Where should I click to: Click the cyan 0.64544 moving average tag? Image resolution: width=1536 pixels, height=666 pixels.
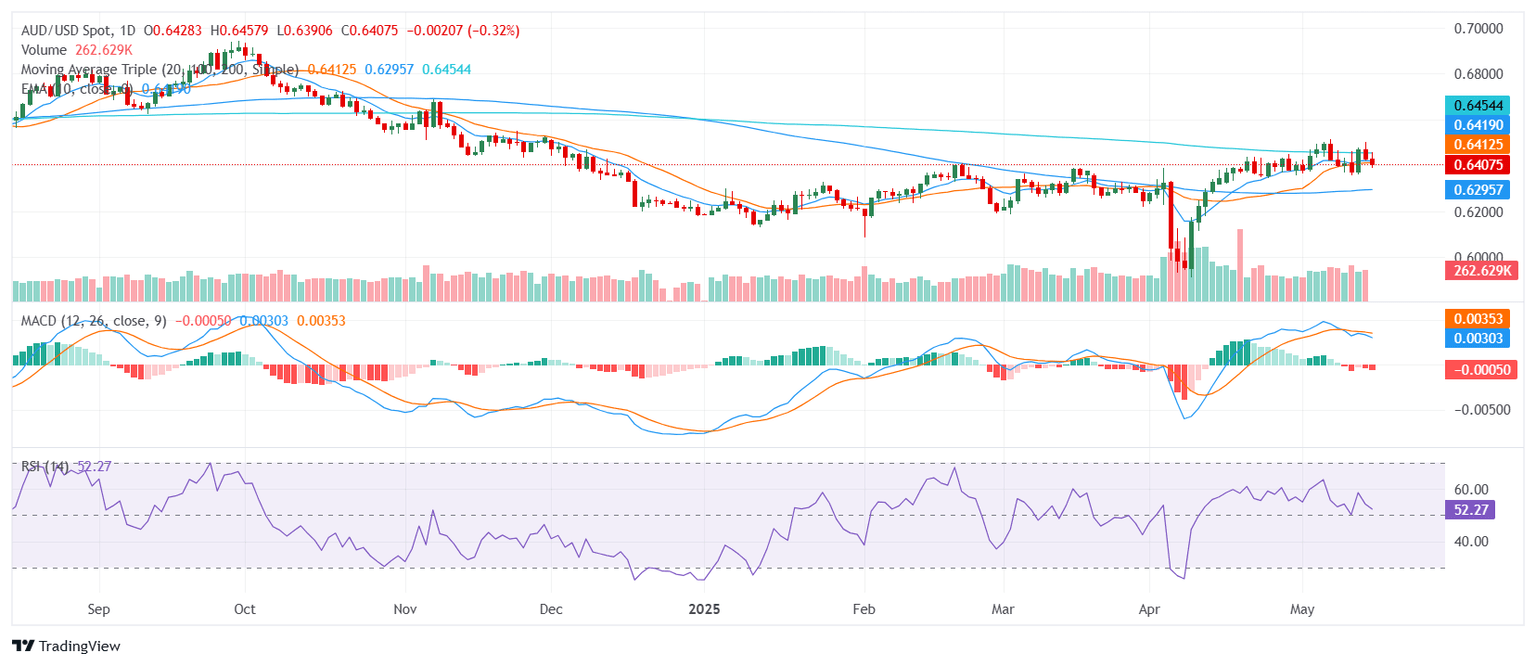pos(1481,105)
